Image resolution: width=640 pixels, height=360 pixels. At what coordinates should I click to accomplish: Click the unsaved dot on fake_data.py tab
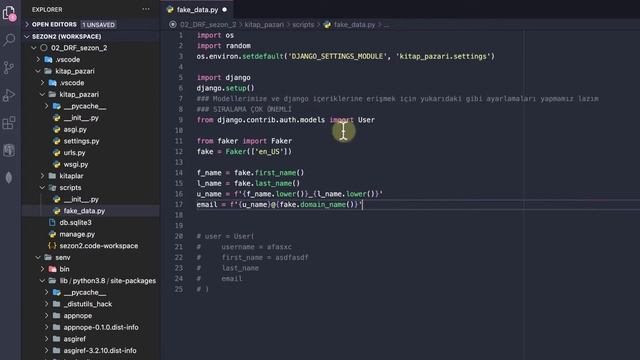[224, 9]
